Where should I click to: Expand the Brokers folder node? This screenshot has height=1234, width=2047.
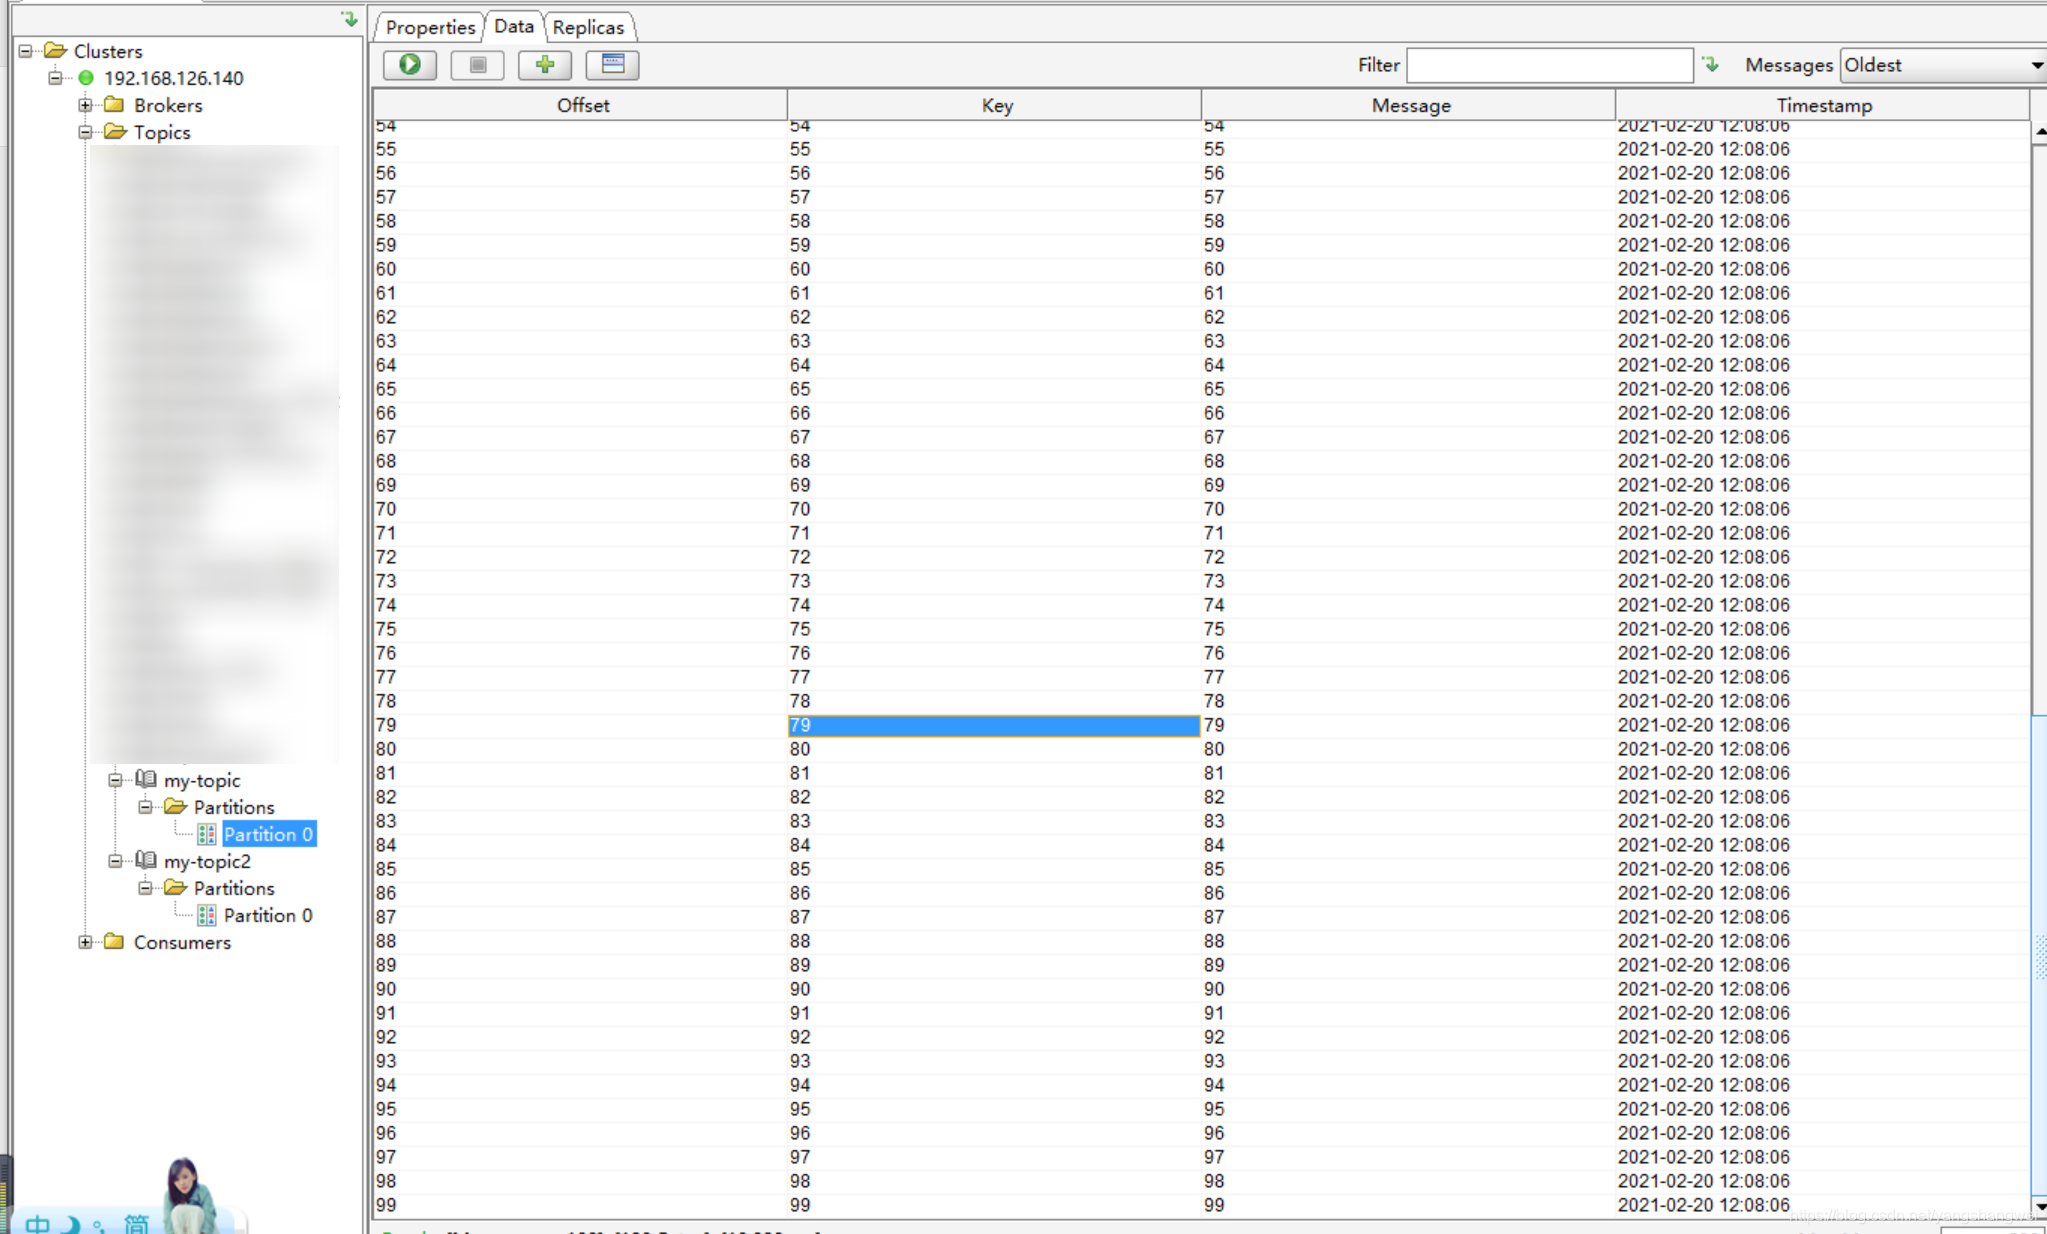tap(86, 105)
